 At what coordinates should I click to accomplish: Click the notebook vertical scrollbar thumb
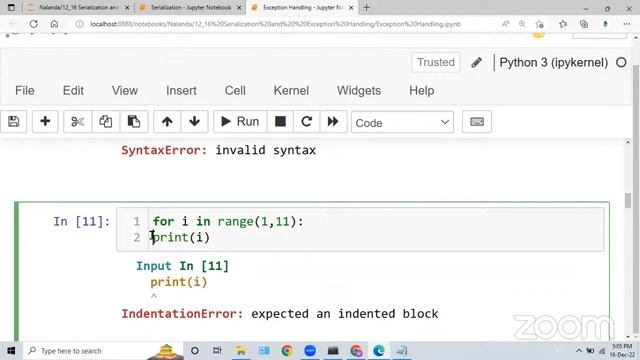click(x=628, y=200)
